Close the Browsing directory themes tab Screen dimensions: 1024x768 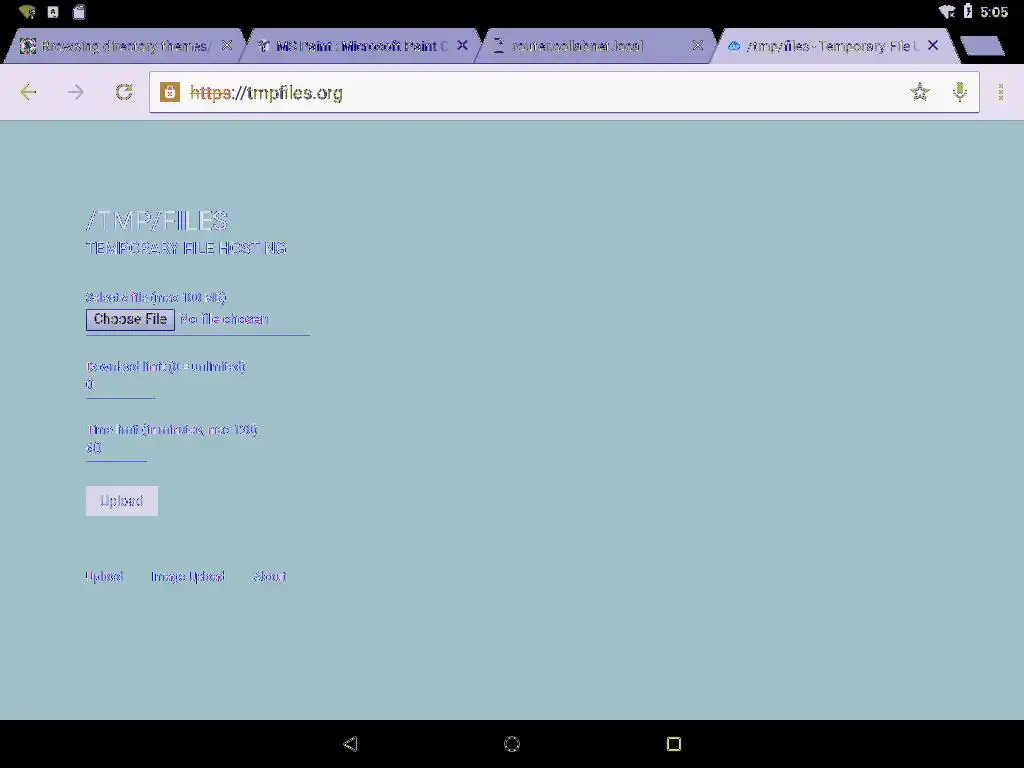(227, 45)
